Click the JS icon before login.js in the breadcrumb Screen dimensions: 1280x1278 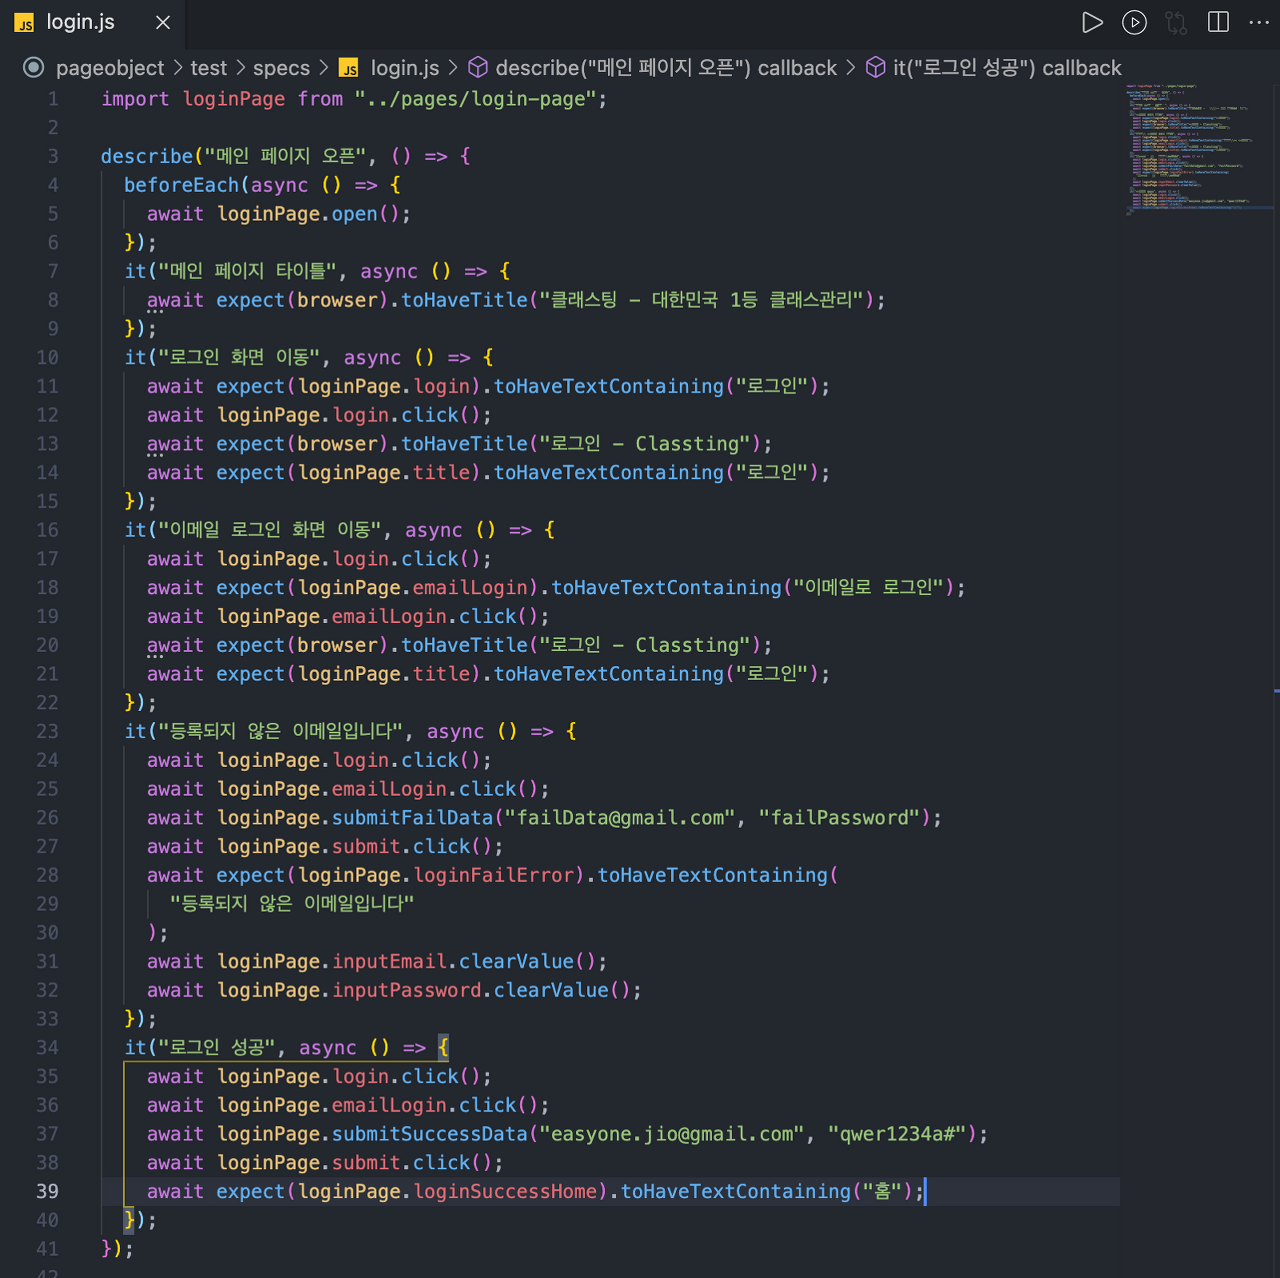349,68
